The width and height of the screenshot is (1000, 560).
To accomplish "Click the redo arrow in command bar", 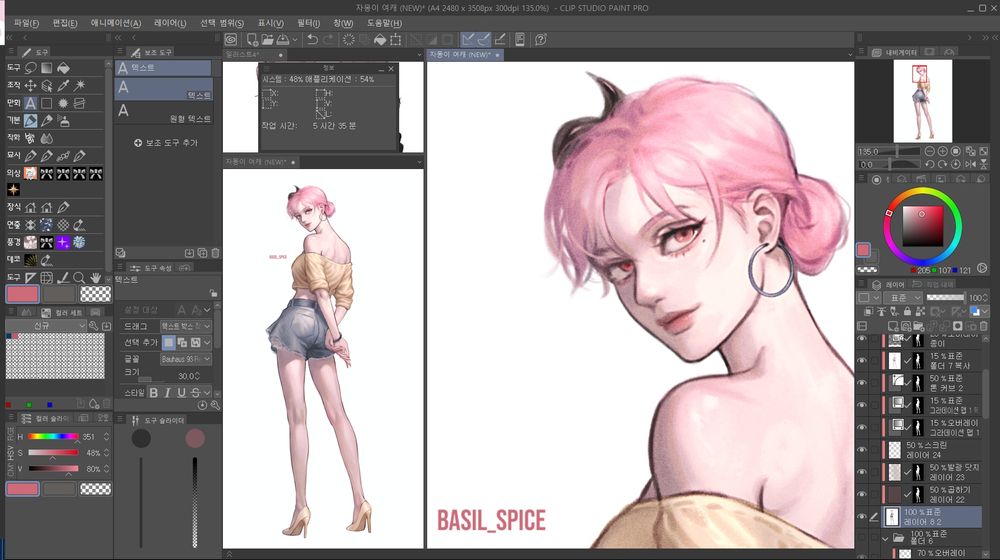I will 328,40.
